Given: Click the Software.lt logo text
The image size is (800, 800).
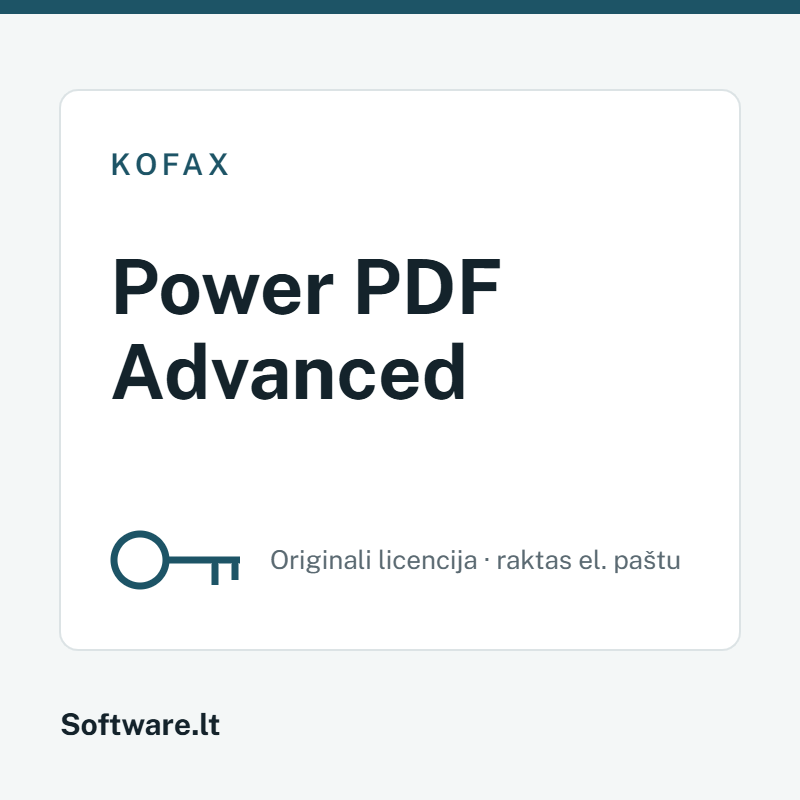Looking at the screenshot, I should [140, 724].
